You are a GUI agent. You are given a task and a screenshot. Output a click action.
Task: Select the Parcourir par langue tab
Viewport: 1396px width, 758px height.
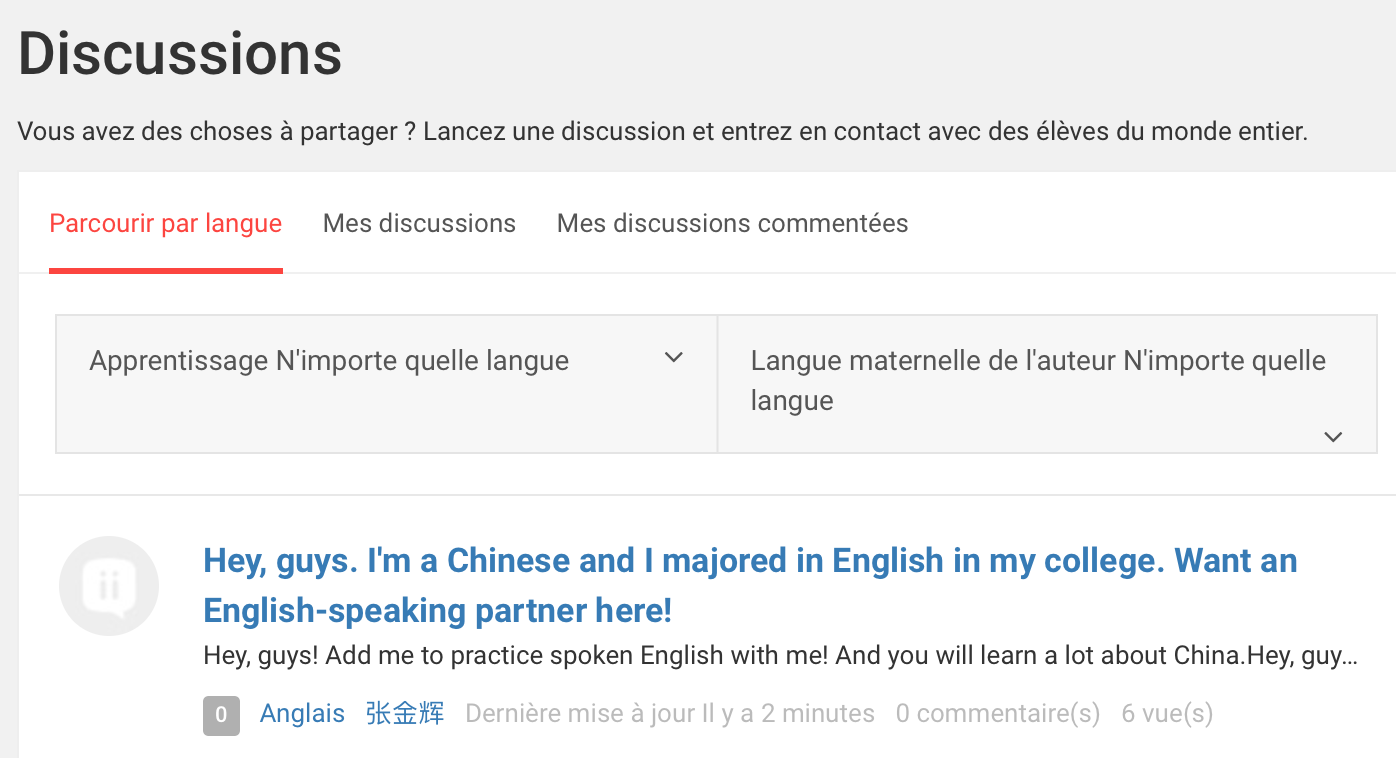click(x=166, y=224)
